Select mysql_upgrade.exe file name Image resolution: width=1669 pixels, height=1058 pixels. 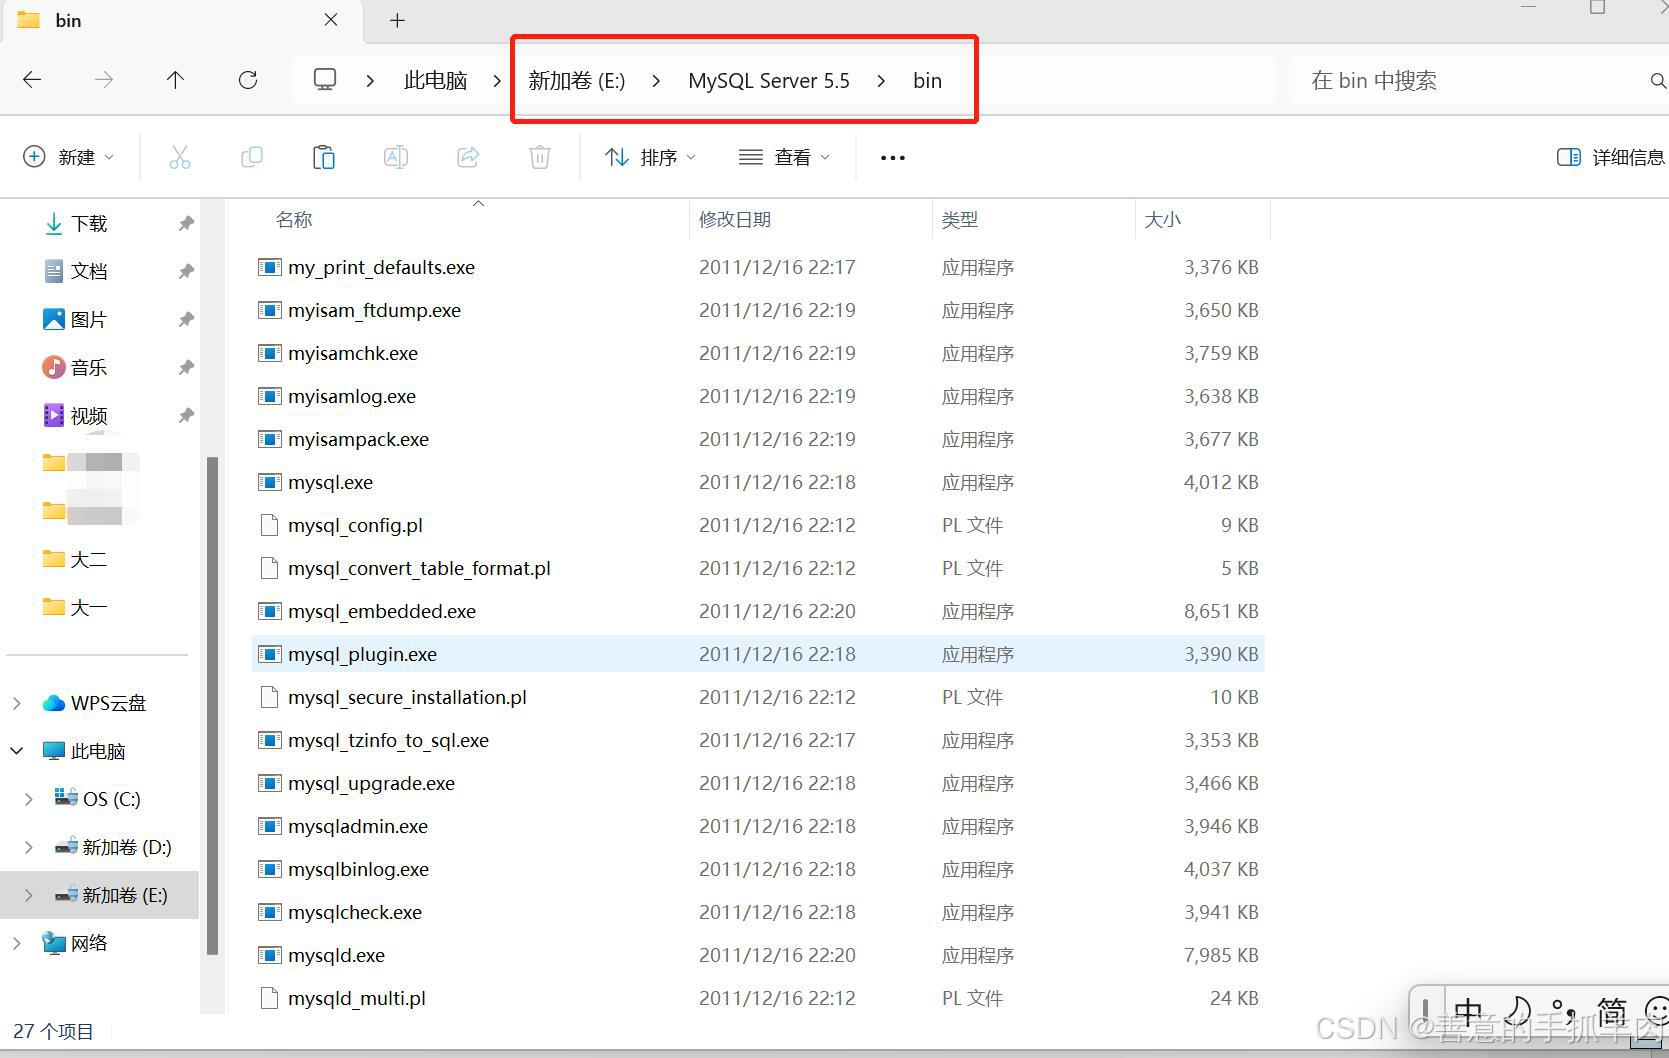coord(371,783)
